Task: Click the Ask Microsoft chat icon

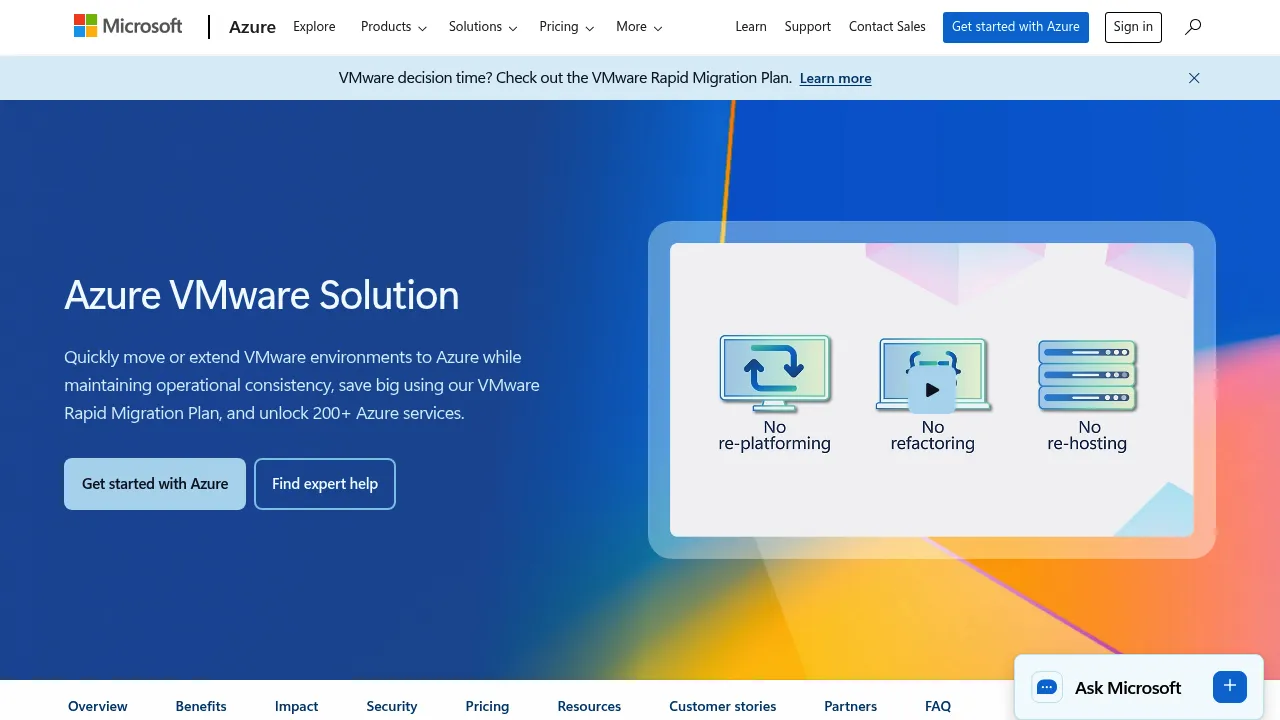Action: (x=1047, y=687)
